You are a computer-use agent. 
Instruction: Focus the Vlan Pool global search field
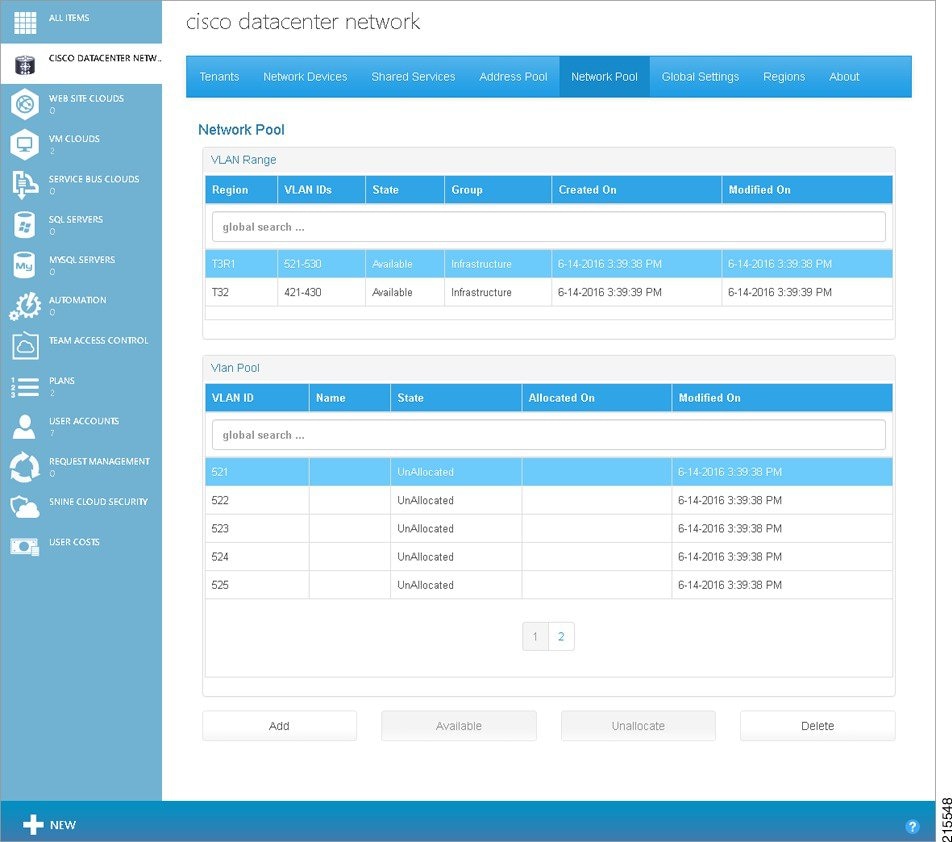tap(548, 435)
